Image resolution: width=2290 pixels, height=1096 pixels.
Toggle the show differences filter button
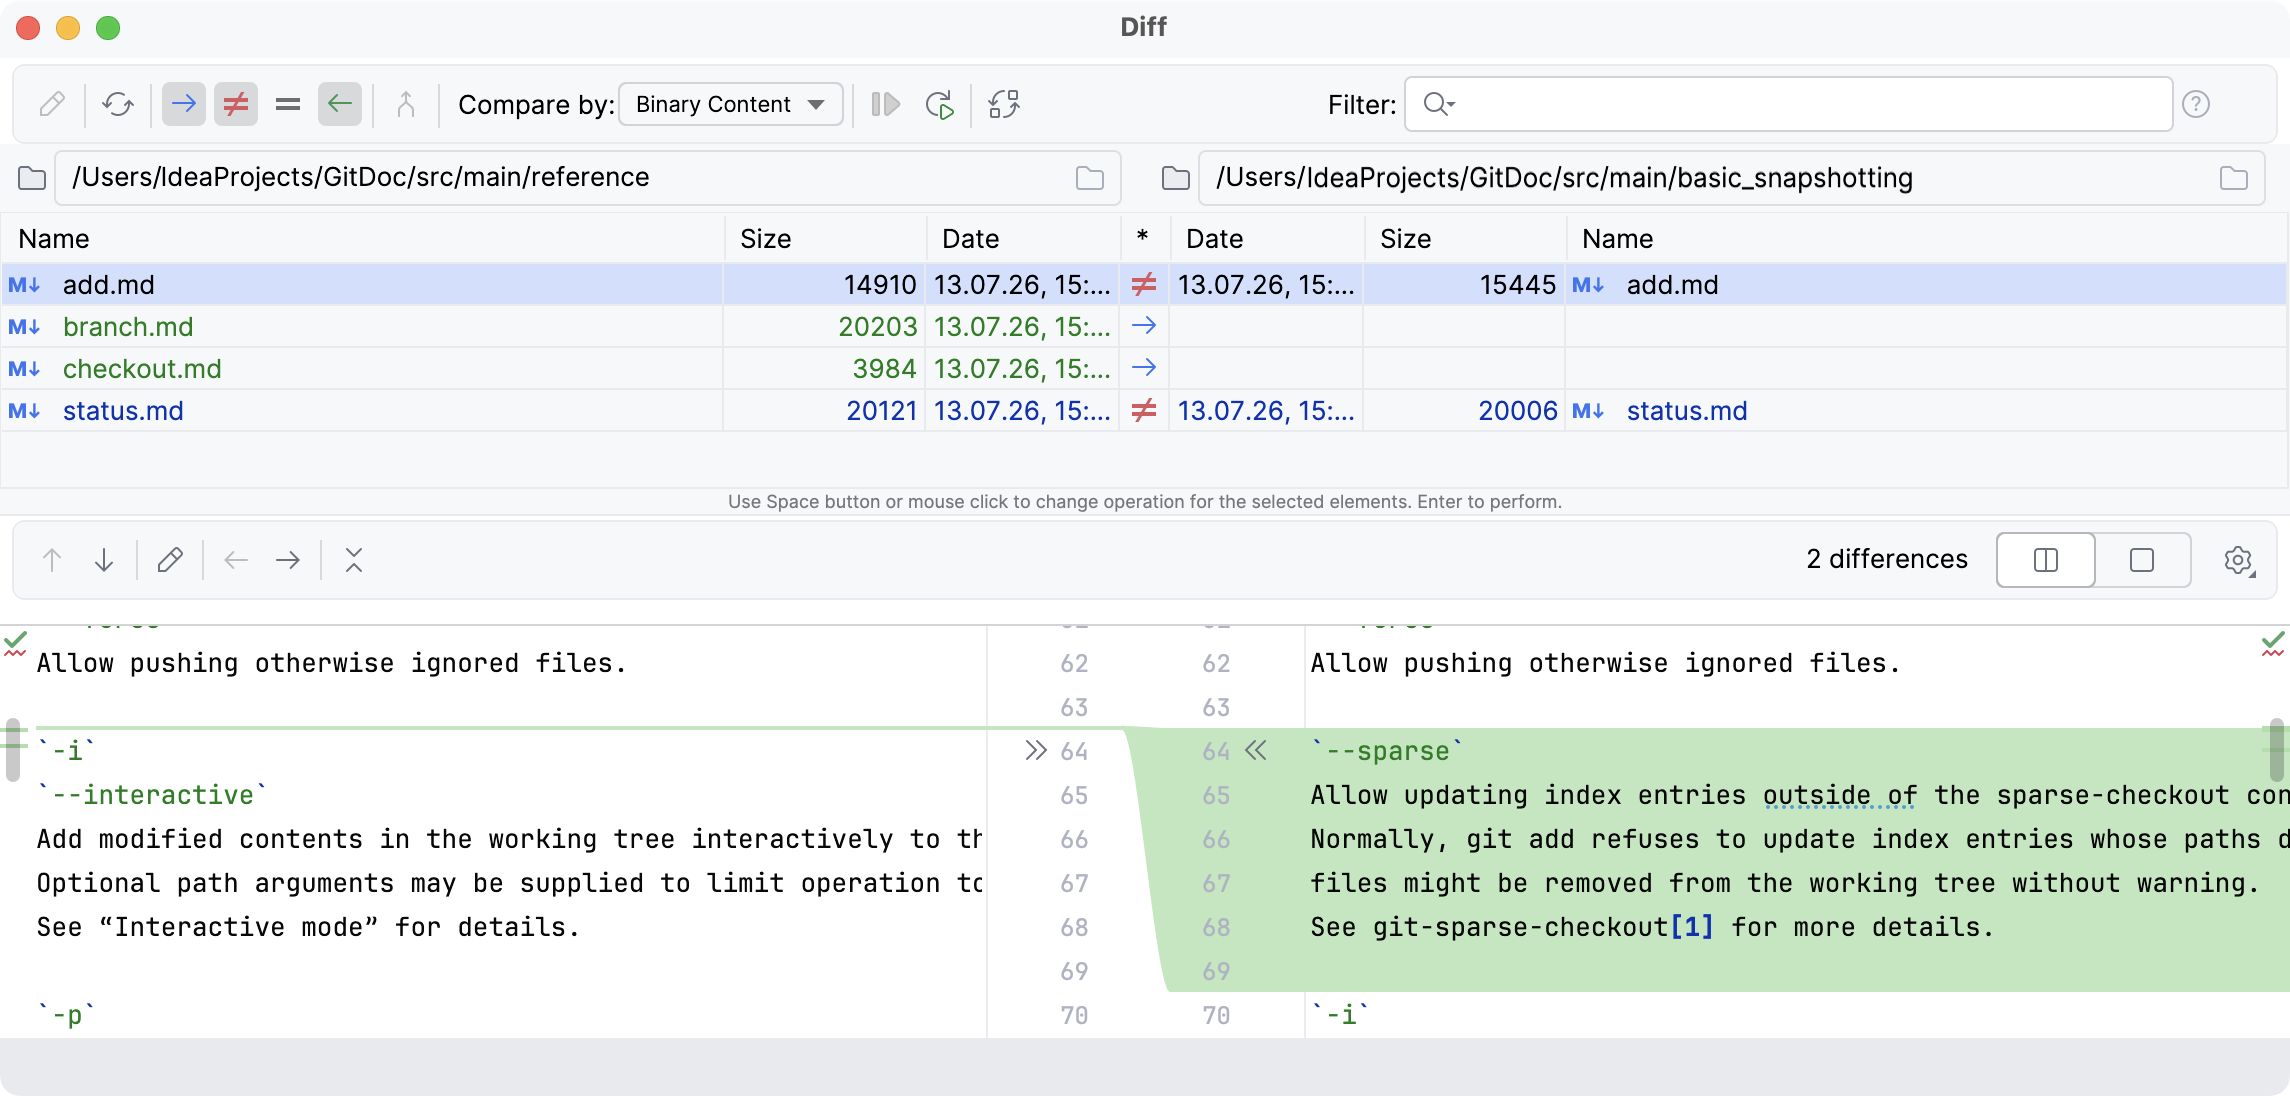pos(236,104)
